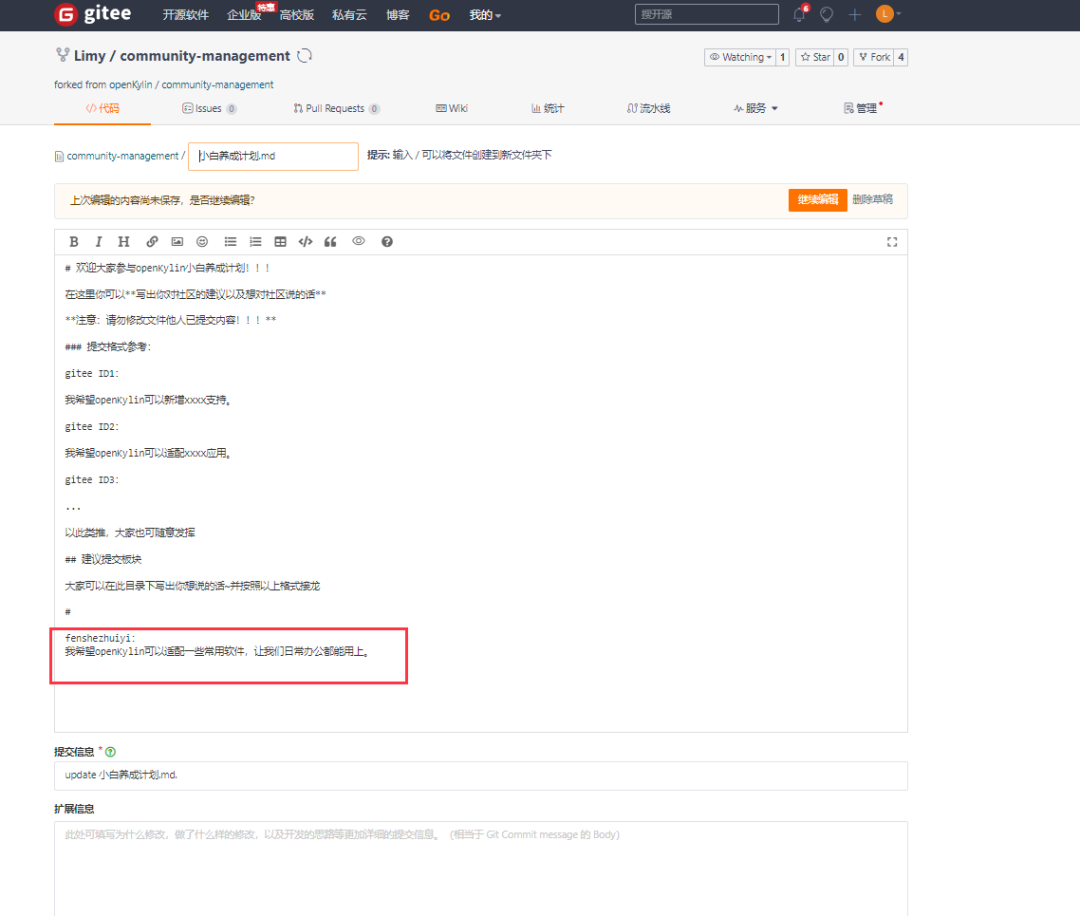Click the Watching count 1
The height and width of the screenshot is (916, 1080).
coord(782,57)
